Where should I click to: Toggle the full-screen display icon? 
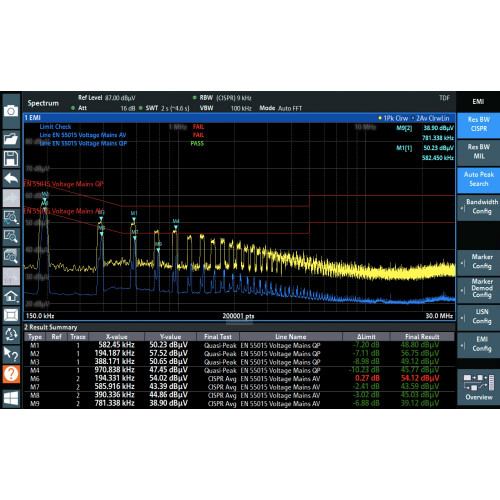pyautogui.click(x=11, y=315)
